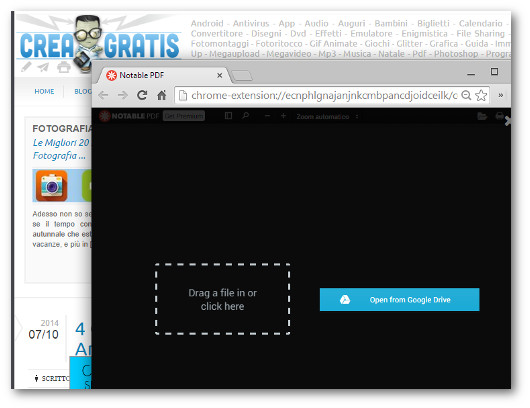Screen dimensions: 530x408
Task: Click the Android tag link
Action: (x=207, y=23)
